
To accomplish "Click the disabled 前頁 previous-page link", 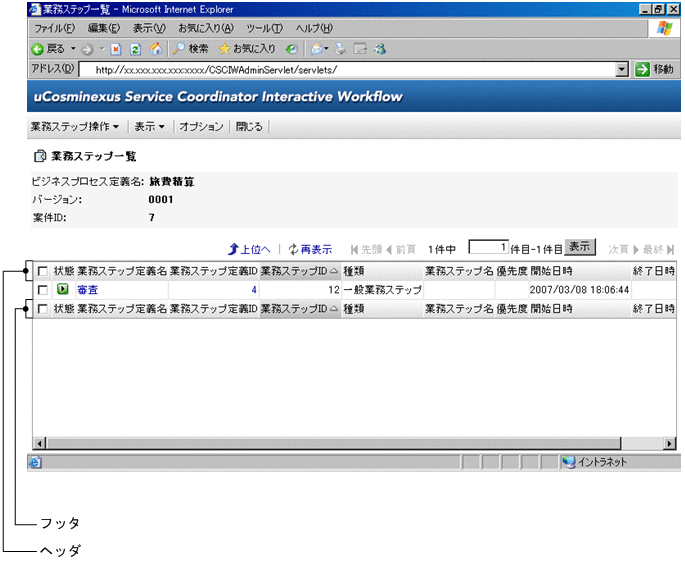I will click(401, 249).
